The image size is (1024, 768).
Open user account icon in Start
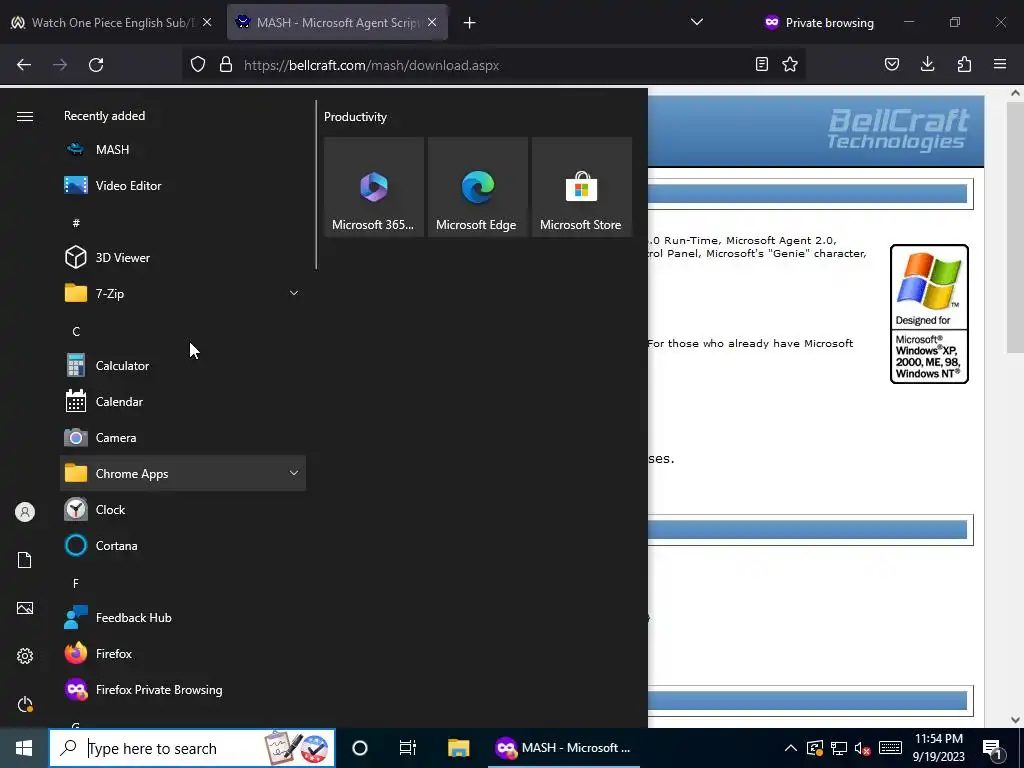click(x=25, y=512)
